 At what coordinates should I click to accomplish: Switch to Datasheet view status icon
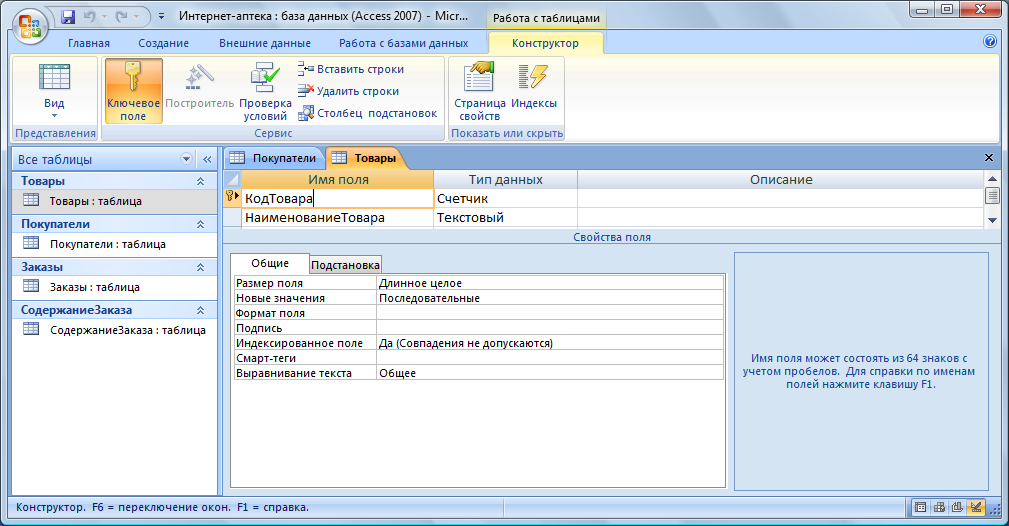pos(921,507)
